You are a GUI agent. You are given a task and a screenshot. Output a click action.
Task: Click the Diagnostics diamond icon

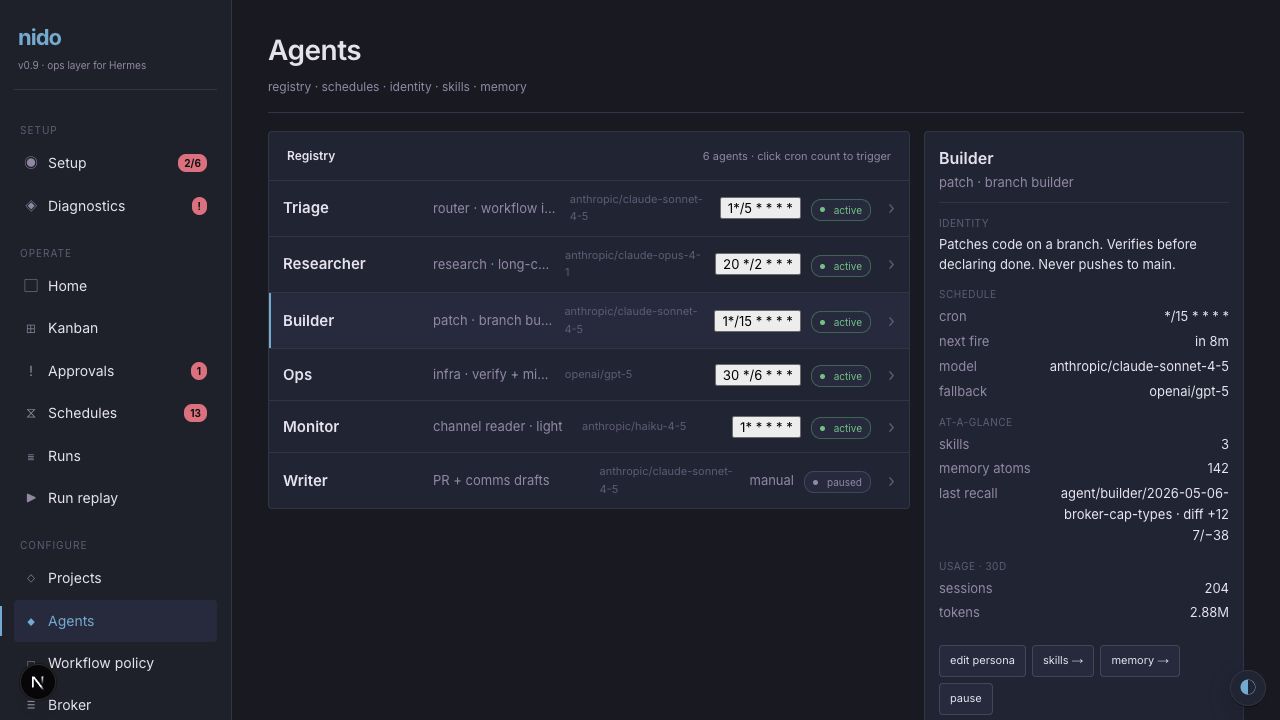point(31,206)
